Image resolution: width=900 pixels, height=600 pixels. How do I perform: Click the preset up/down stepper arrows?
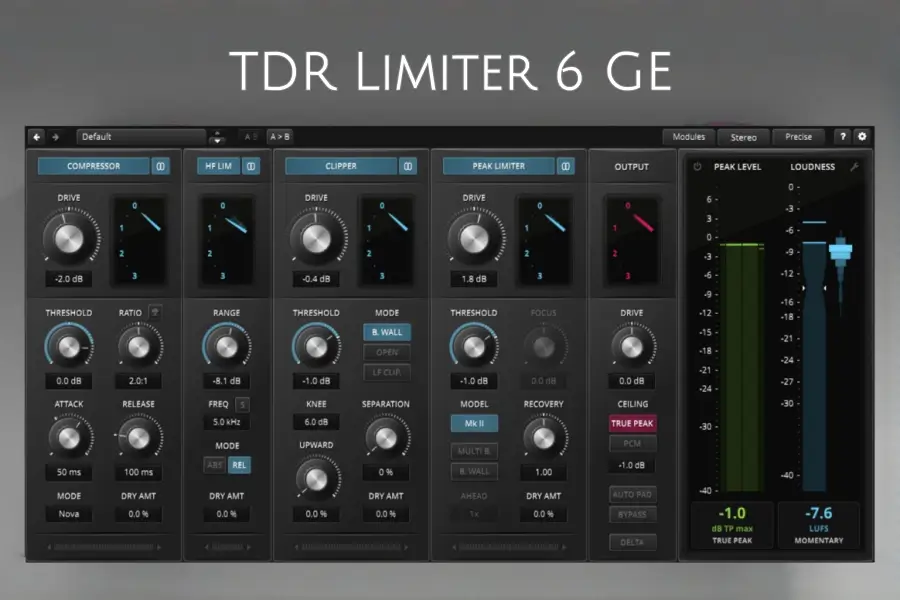coord(217,137)
